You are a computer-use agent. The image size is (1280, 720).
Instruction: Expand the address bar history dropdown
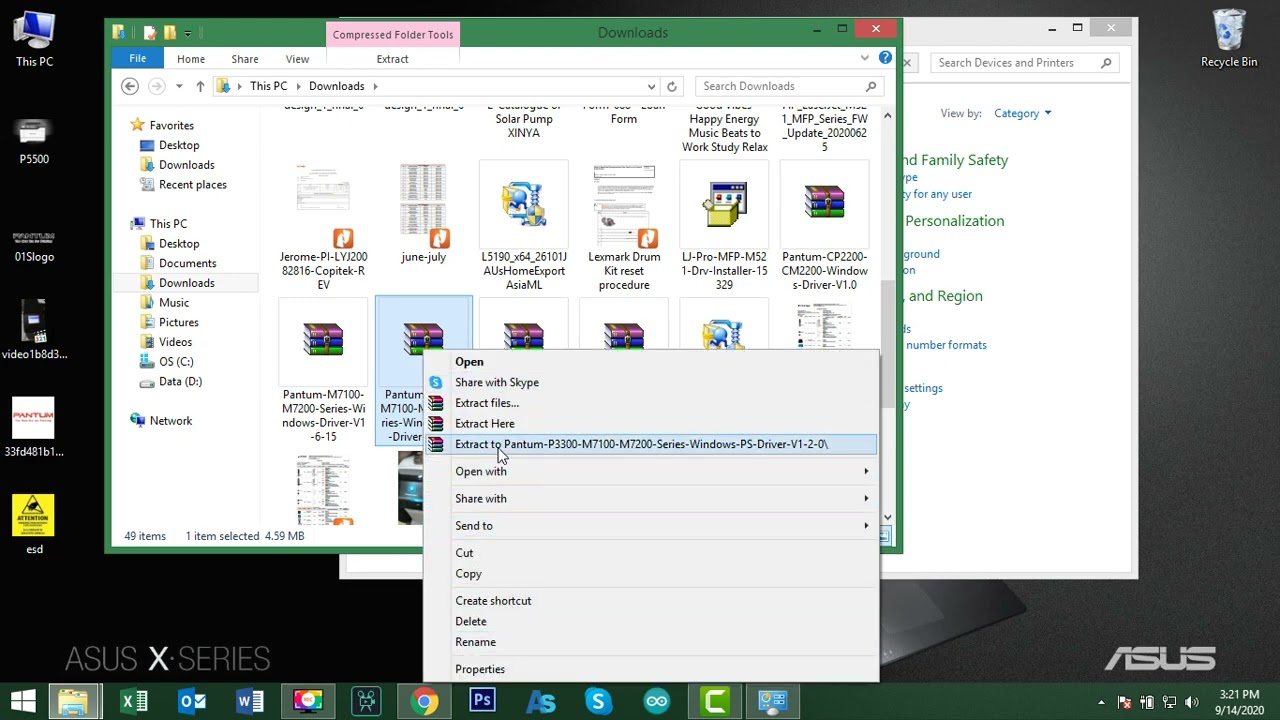coord(651,86)
